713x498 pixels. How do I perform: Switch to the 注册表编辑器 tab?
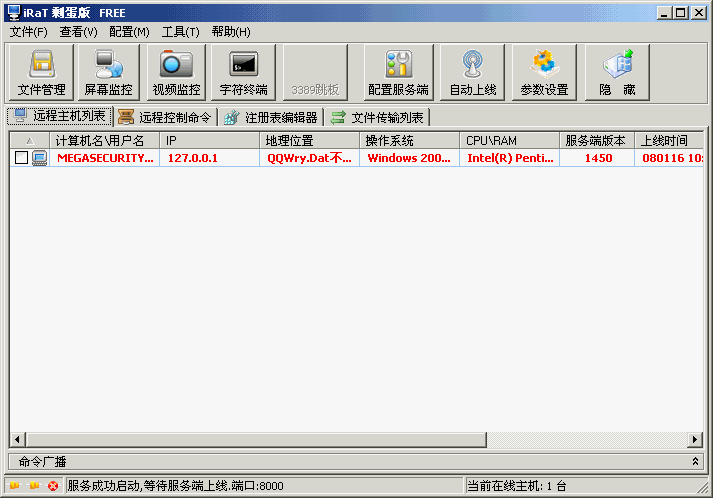(x=271, y=117)
